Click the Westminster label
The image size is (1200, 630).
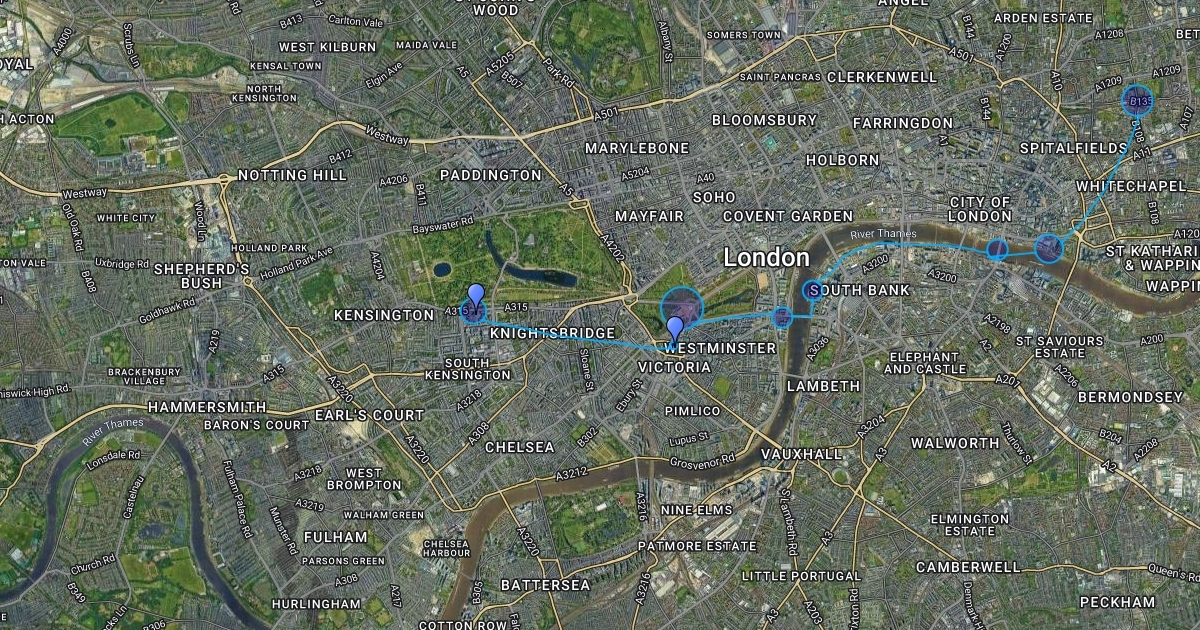720,347
